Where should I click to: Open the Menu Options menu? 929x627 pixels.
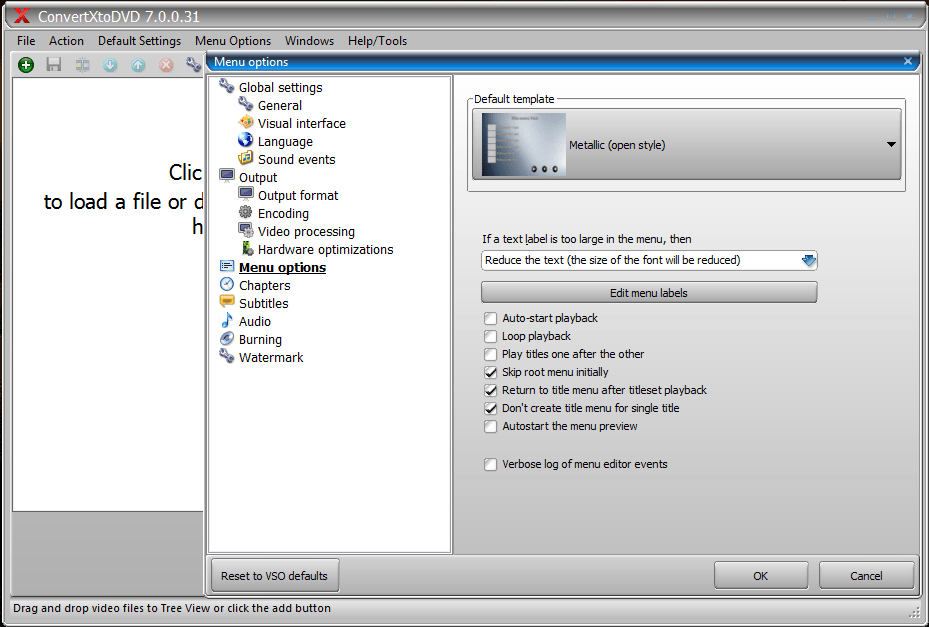click(x=233, y=41)
